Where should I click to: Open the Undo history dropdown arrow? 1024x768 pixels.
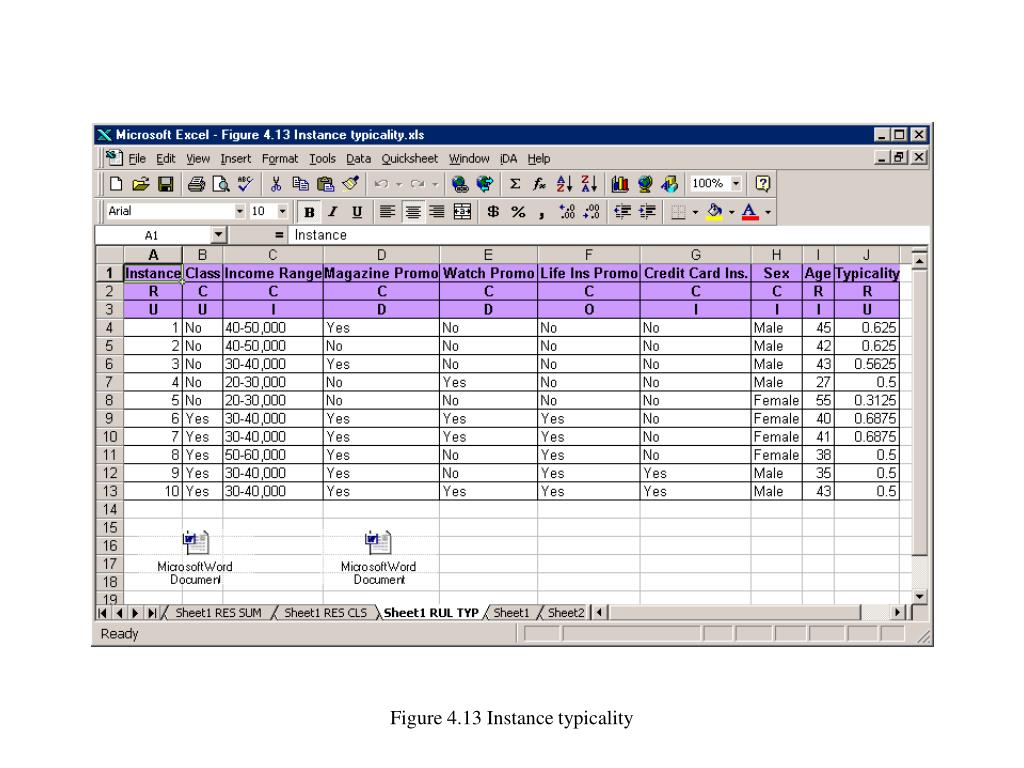[x=398, y=184]
